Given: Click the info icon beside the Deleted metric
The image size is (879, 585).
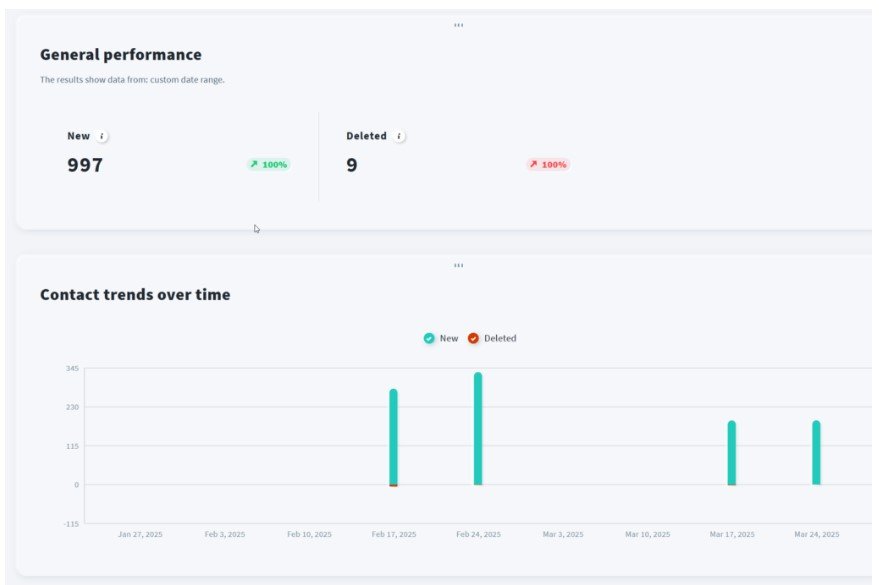Looking at the screenshot, I should point(400,135).
